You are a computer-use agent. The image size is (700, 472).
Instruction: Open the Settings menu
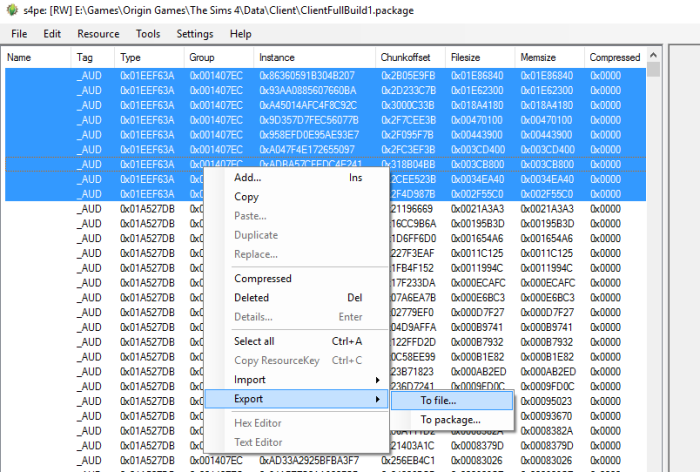tap(195, 34)
